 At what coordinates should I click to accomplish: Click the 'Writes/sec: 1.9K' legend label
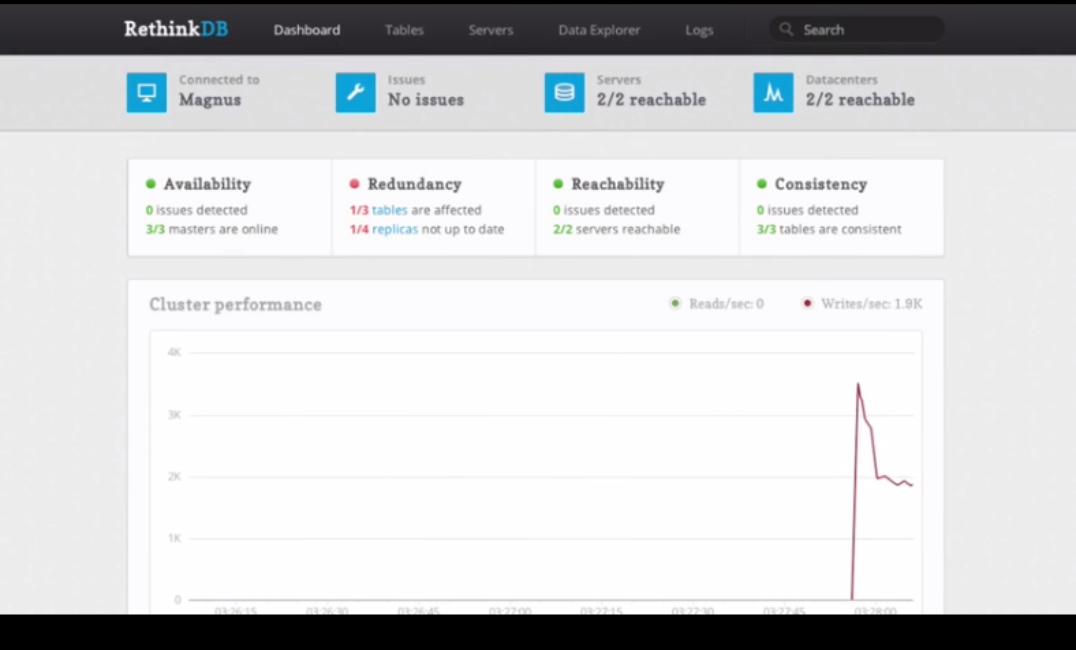click(x=872, y=303)
